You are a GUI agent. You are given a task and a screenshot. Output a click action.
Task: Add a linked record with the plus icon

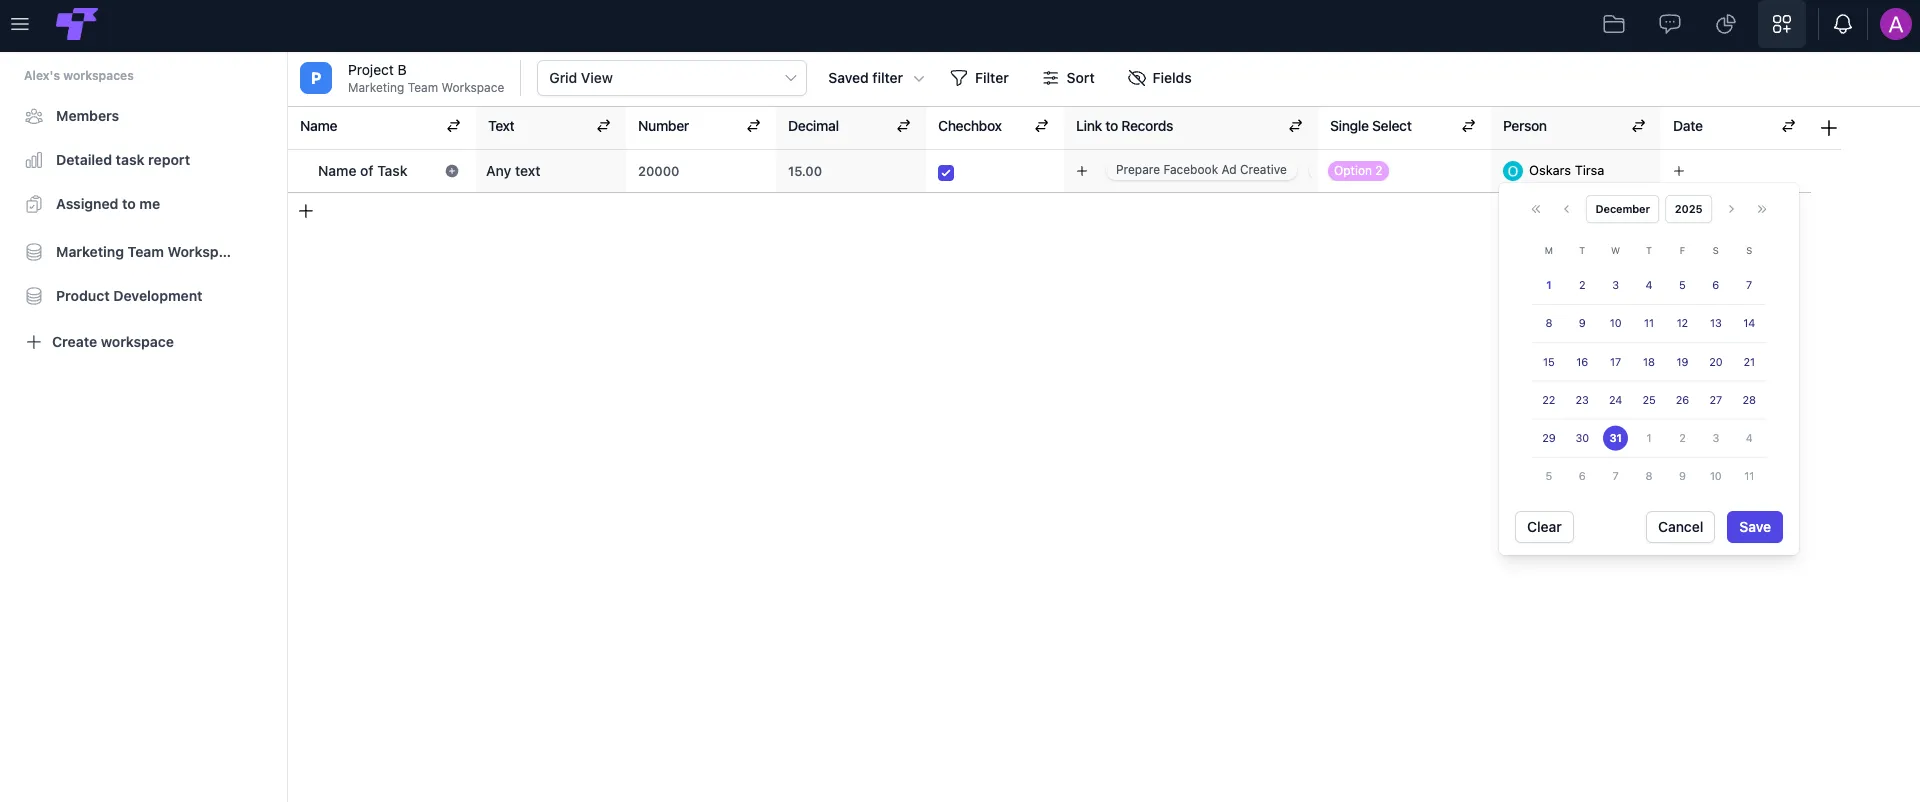coord(1082,171)
